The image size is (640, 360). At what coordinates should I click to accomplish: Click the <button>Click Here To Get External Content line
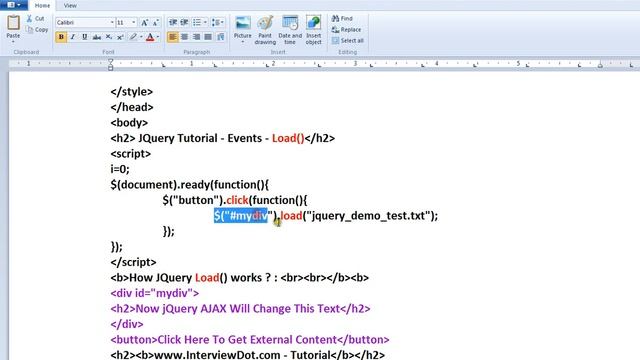(250, 340)
